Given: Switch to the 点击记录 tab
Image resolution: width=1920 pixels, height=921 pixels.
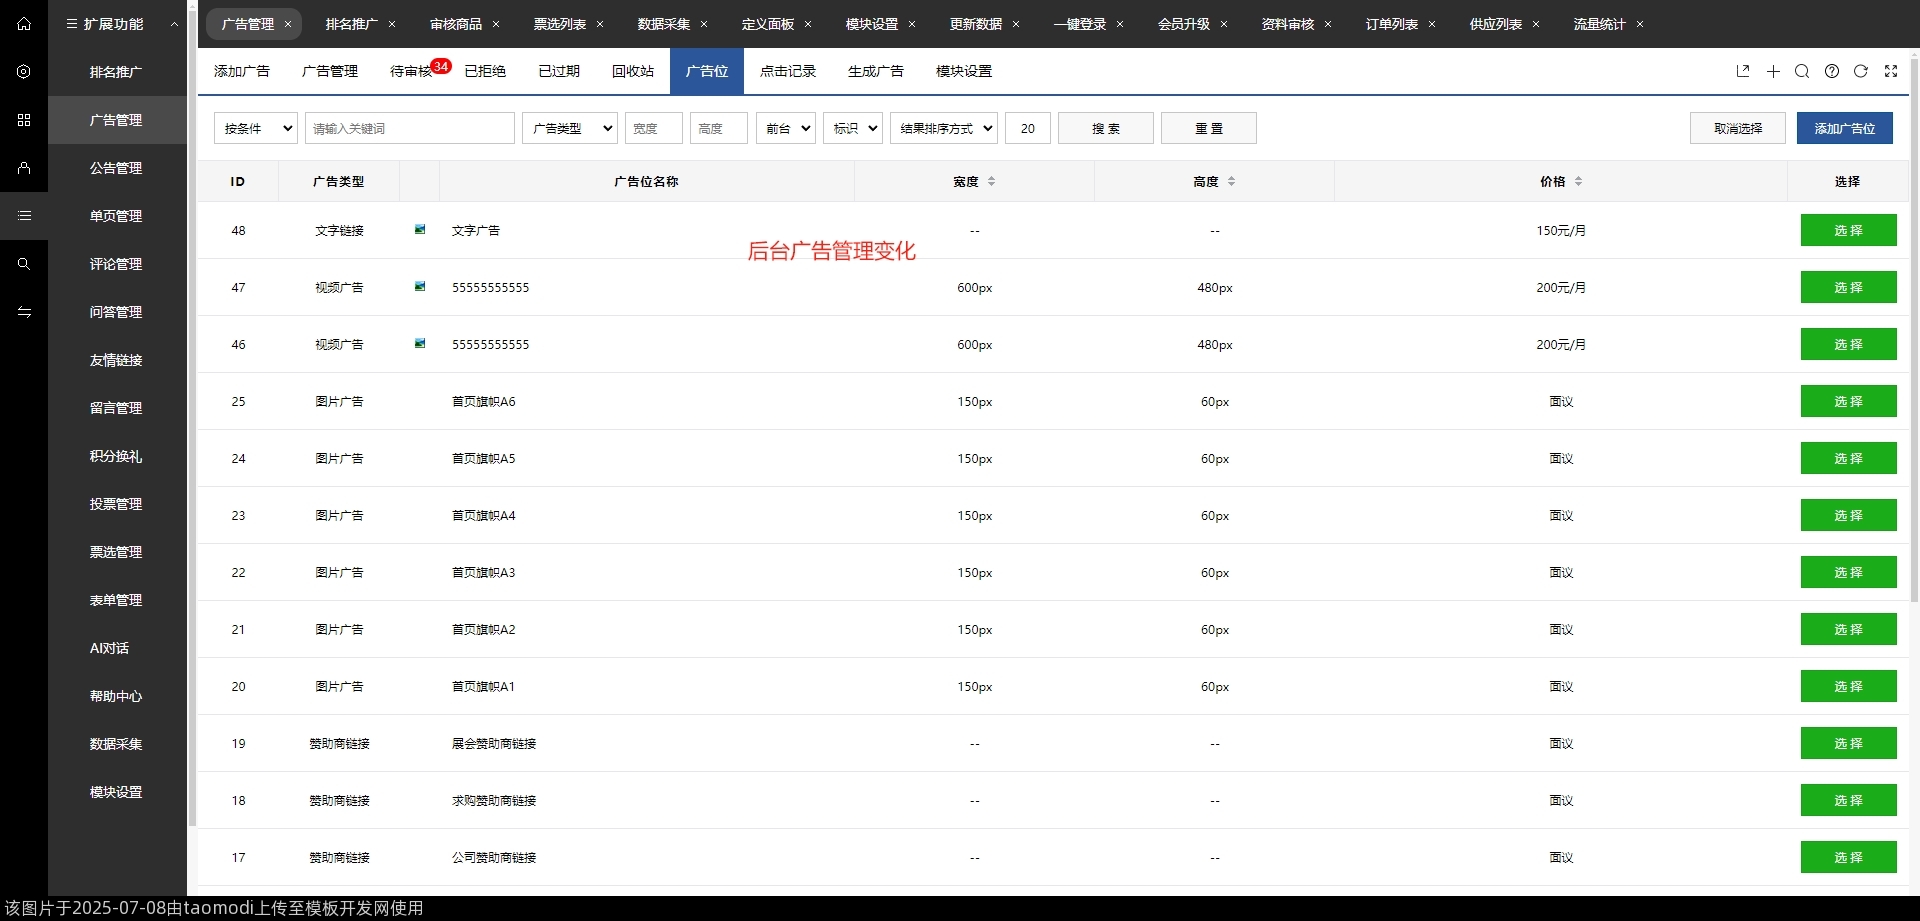Looking at the screenshot, I should [788, 71].
